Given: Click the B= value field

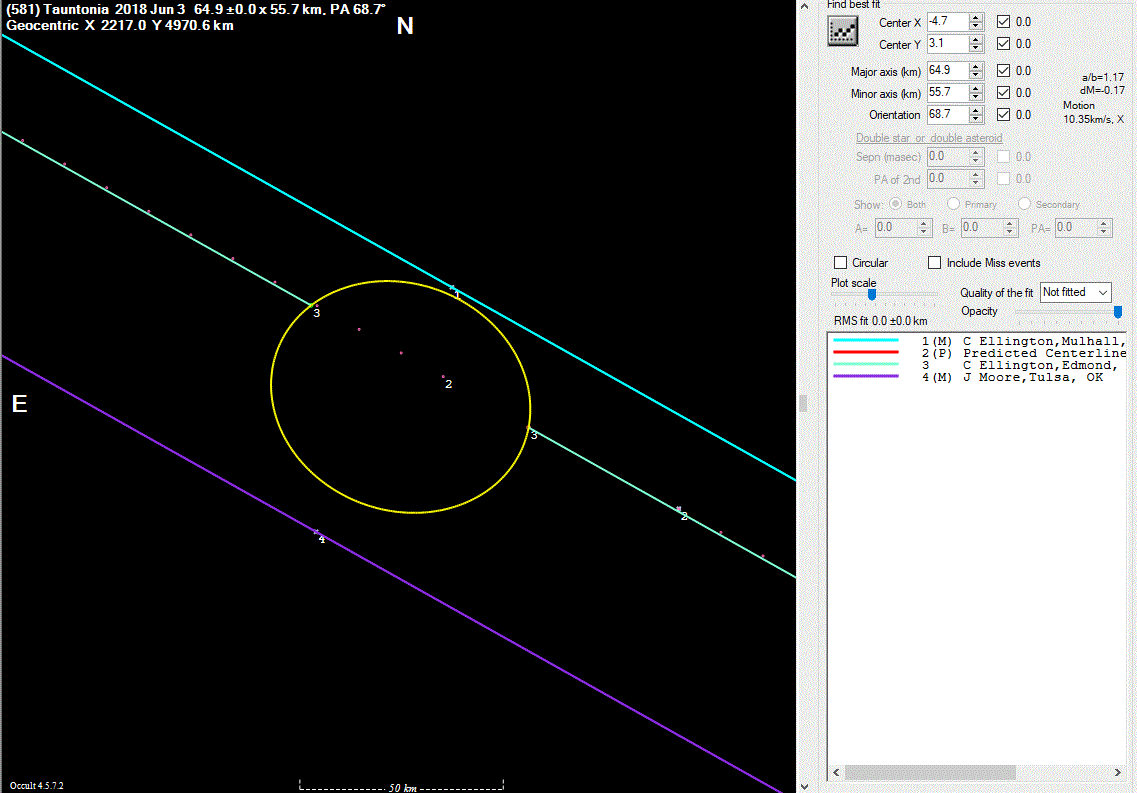Looking at the screenshot, I should pos(981,228).
